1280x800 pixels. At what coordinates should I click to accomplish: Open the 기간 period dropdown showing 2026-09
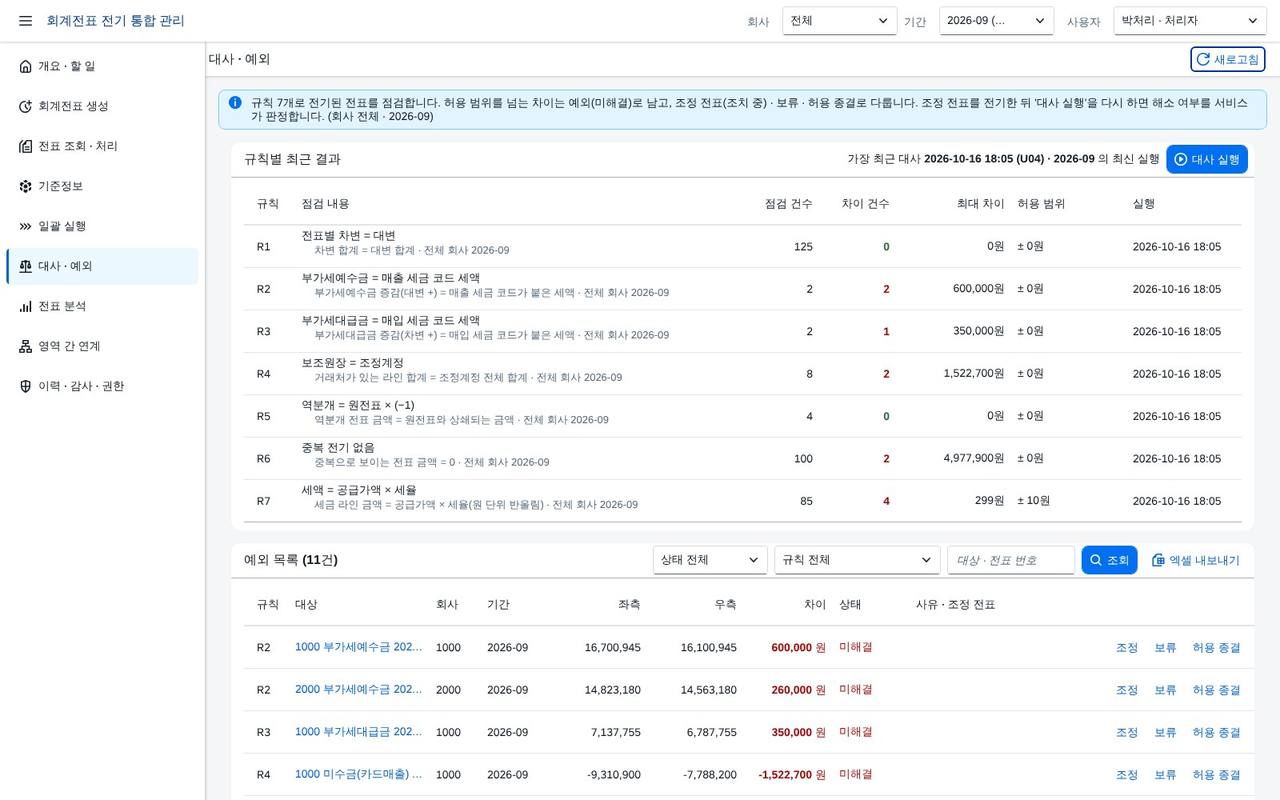(x=996, y=21)
